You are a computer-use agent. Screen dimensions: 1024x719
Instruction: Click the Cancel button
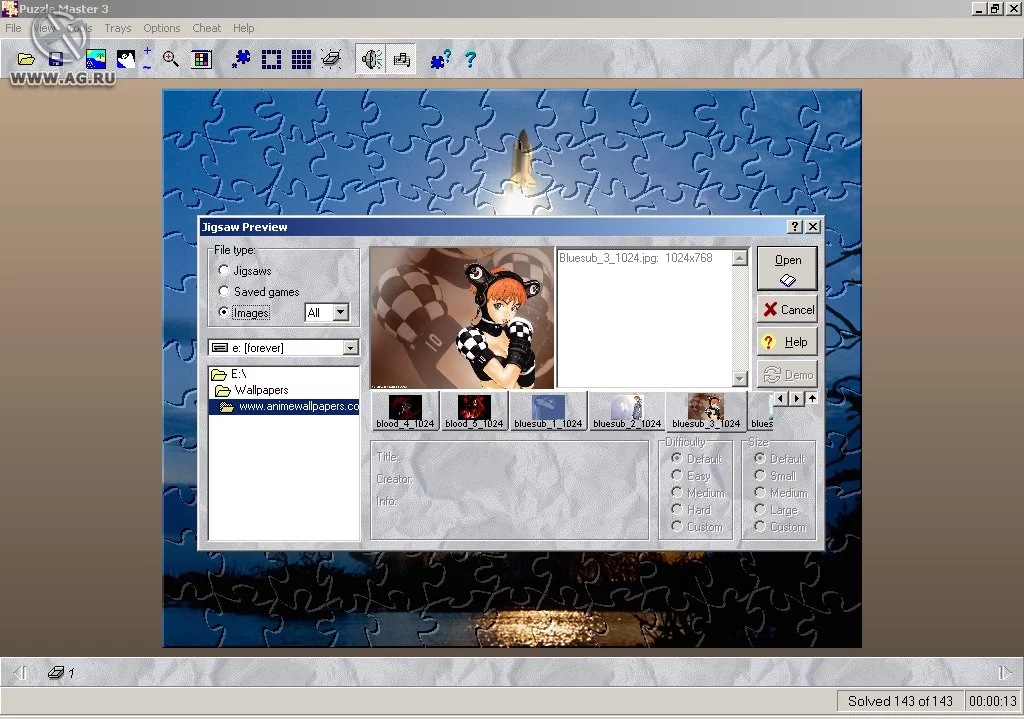(x=787, y=310)
